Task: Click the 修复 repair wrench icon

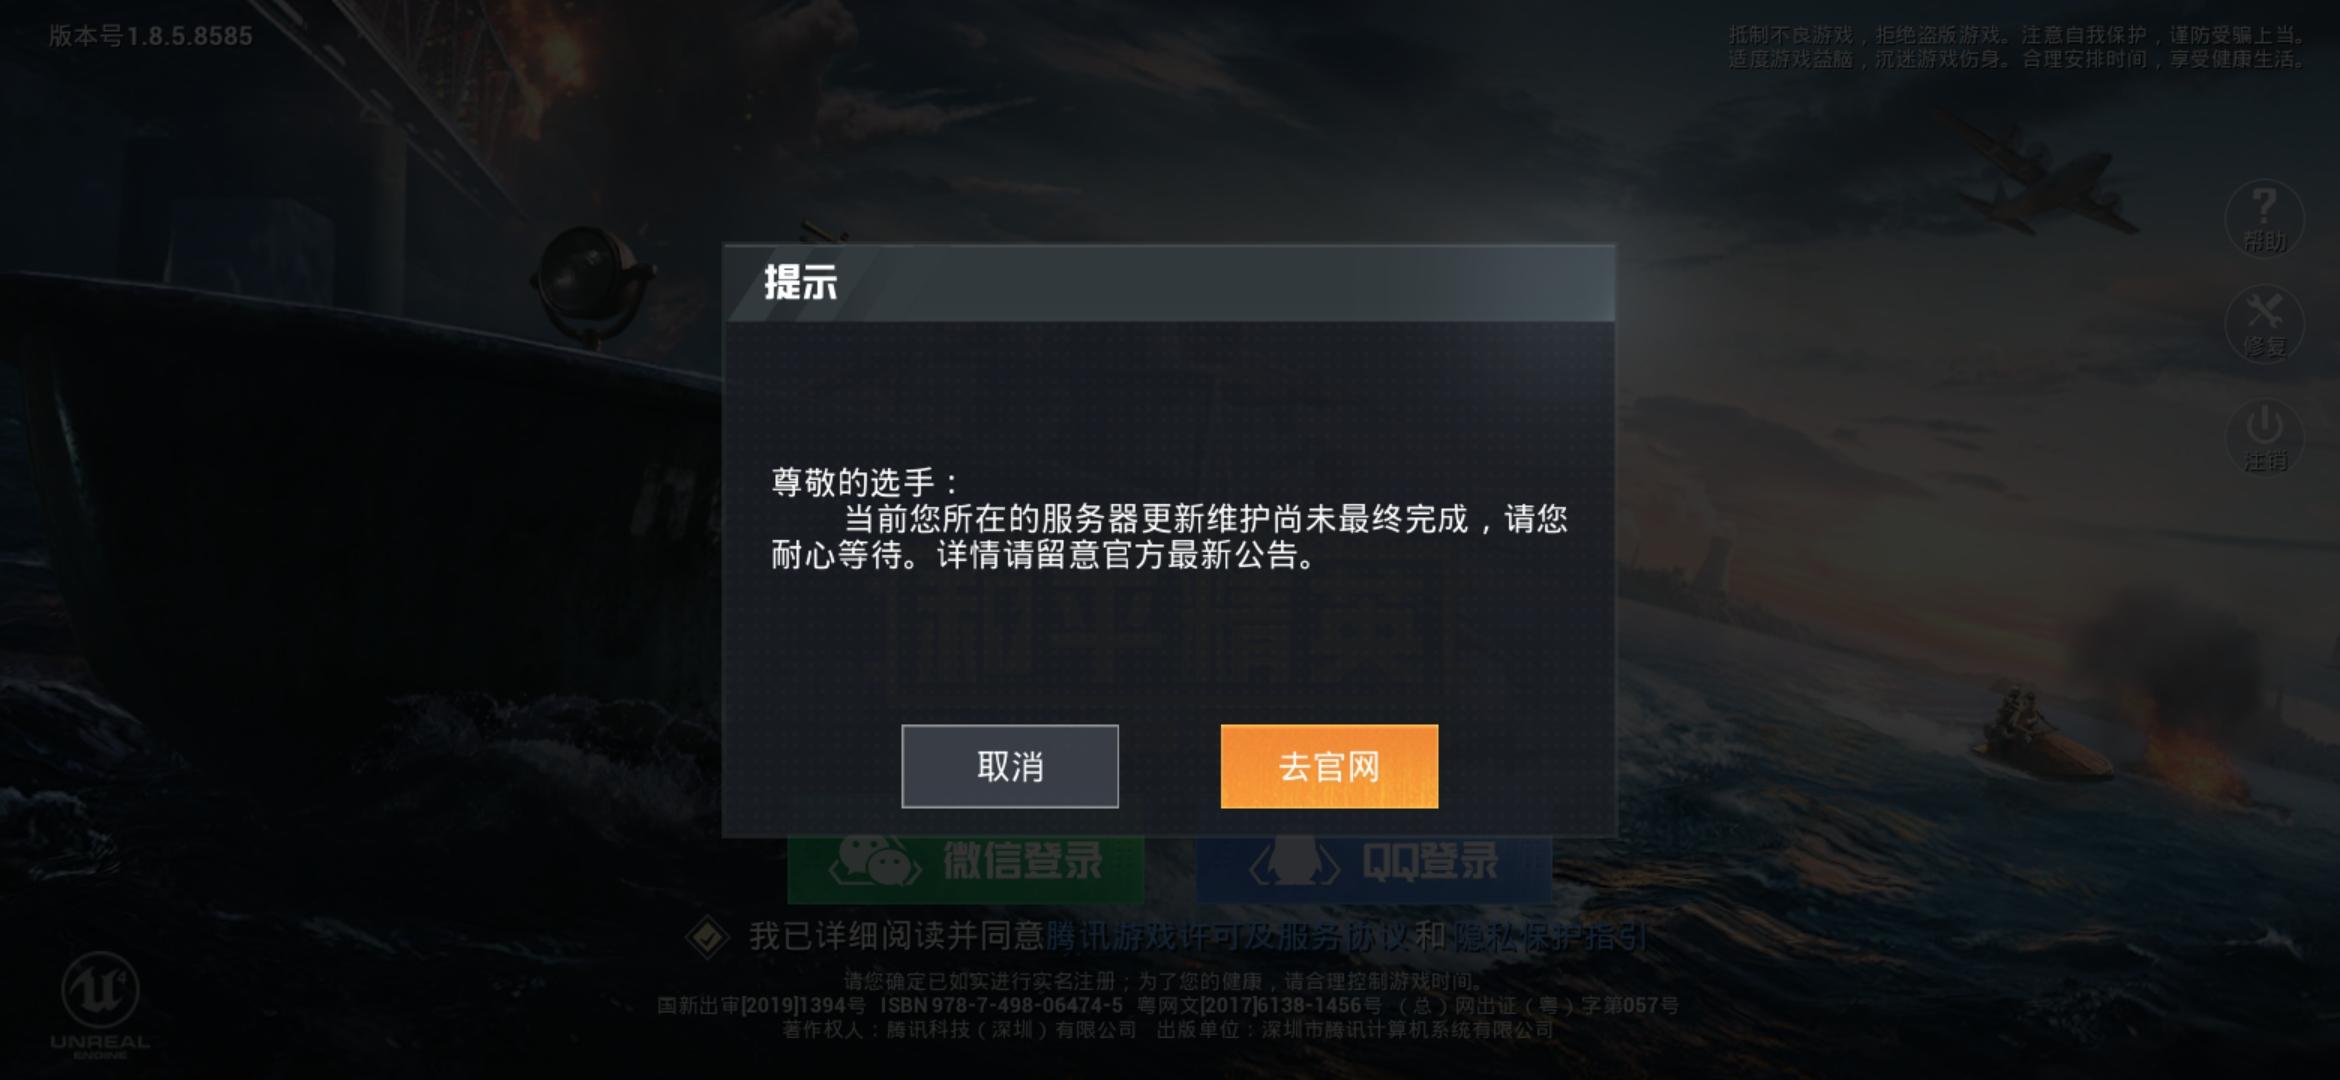Action: pyautogui.click(x=2264, y=324)
